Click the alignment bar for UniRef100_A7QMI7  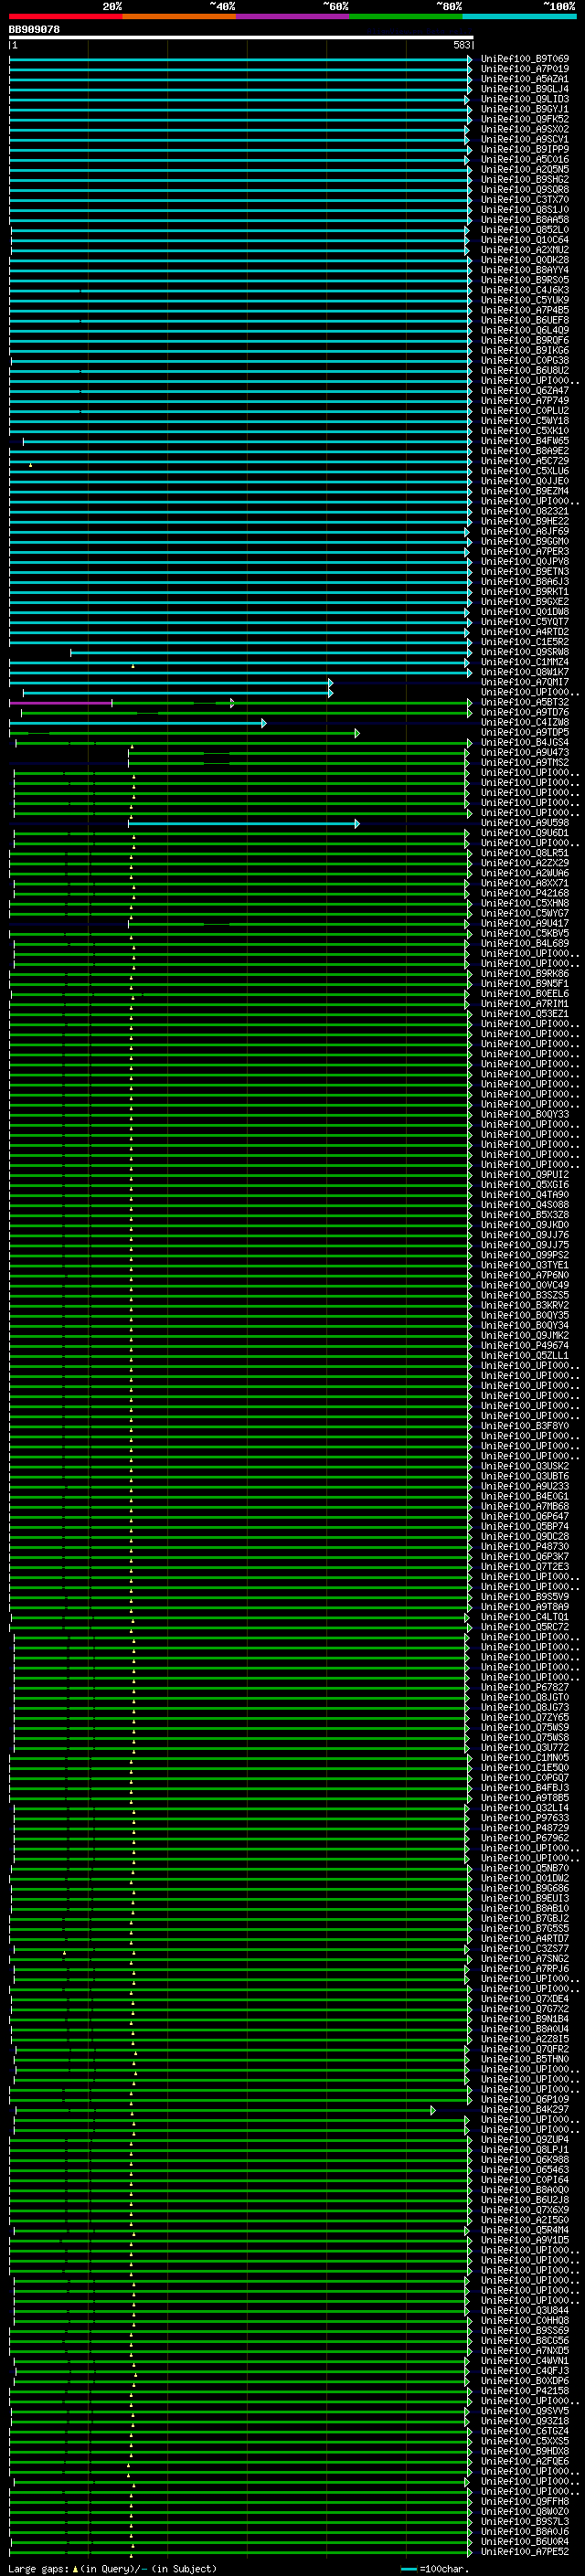pos(169,683)
